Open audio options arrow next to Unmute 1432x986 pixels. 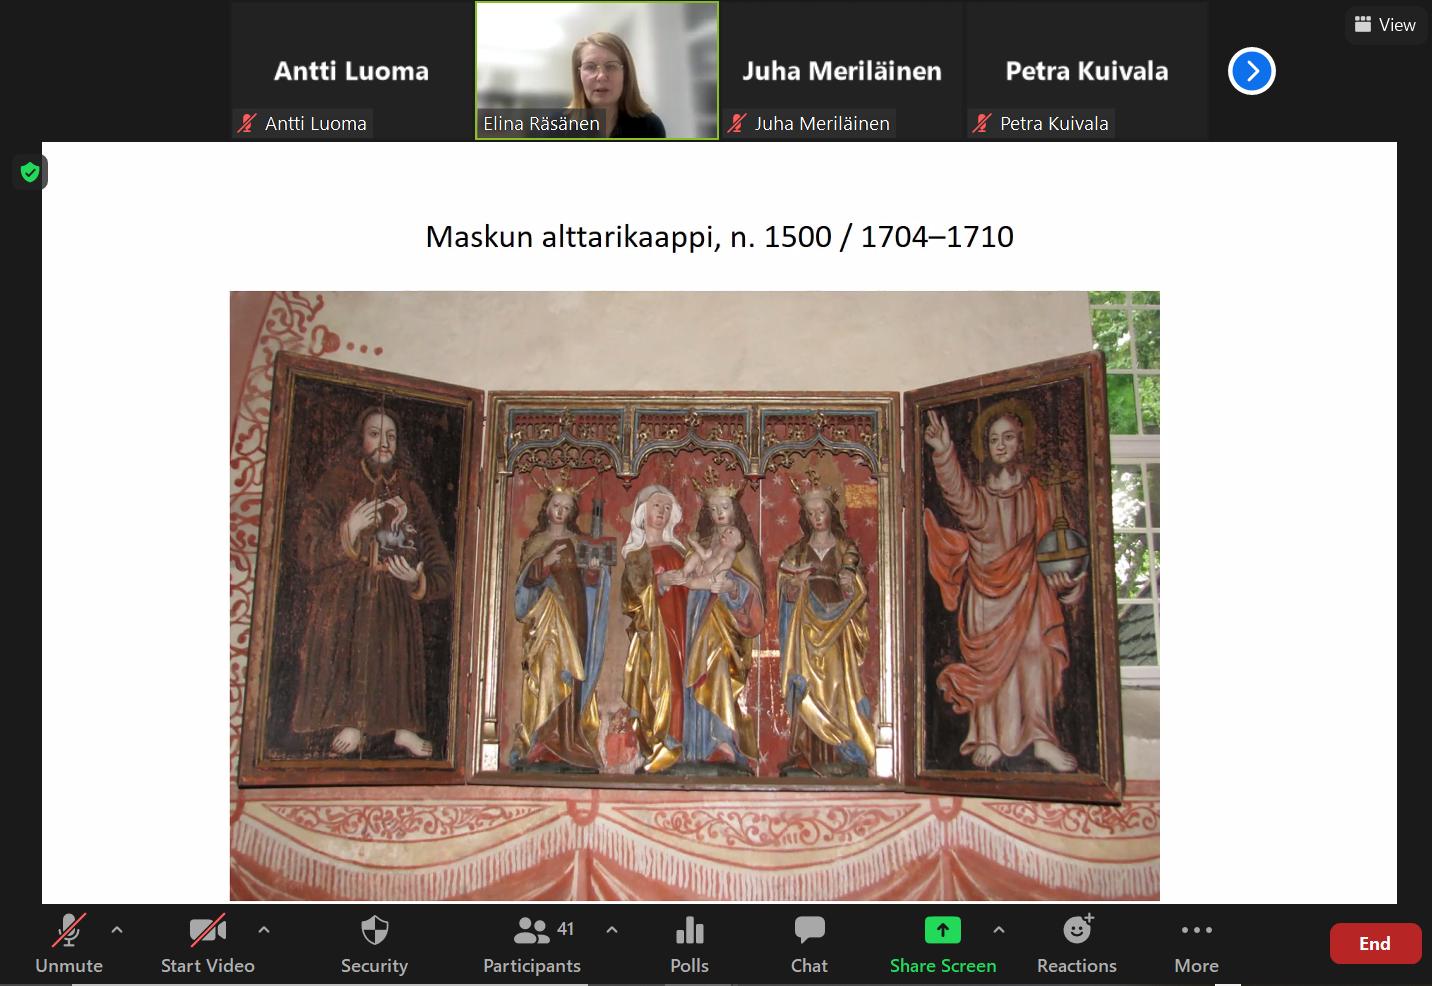tap(117, 930)
